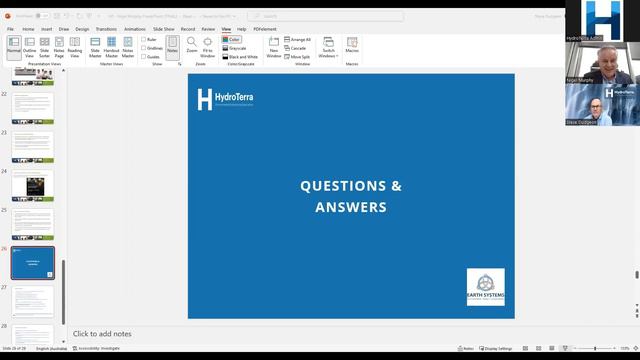The width and height of the screenshot is (640, 360).
Task: Open Outline View
Action: click(x=29, y=47)
